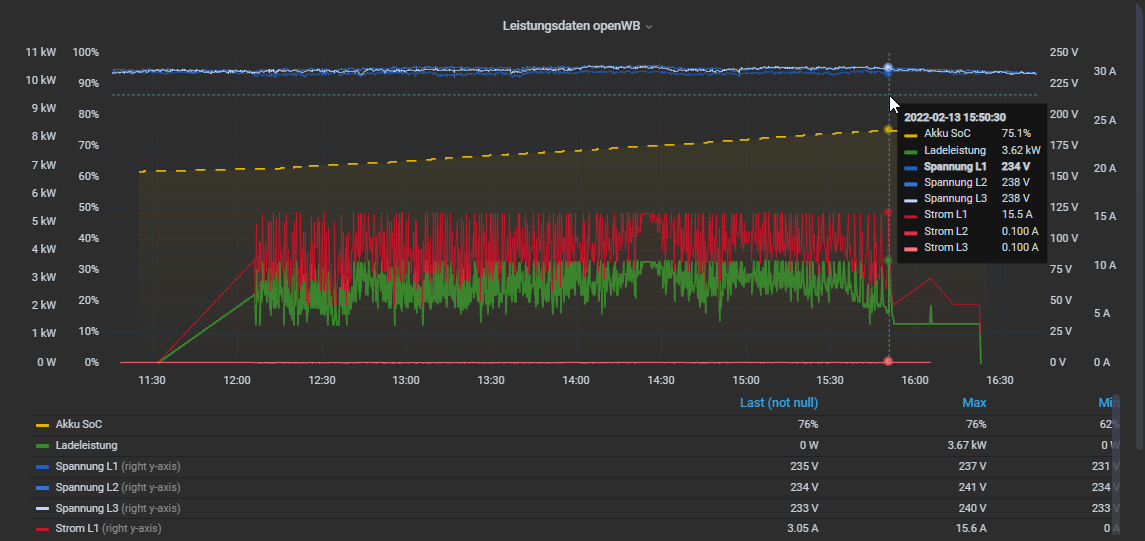Show only Spannung L2 via its legend label
This screenshot has height=541, width=1145.
[86, 488]
